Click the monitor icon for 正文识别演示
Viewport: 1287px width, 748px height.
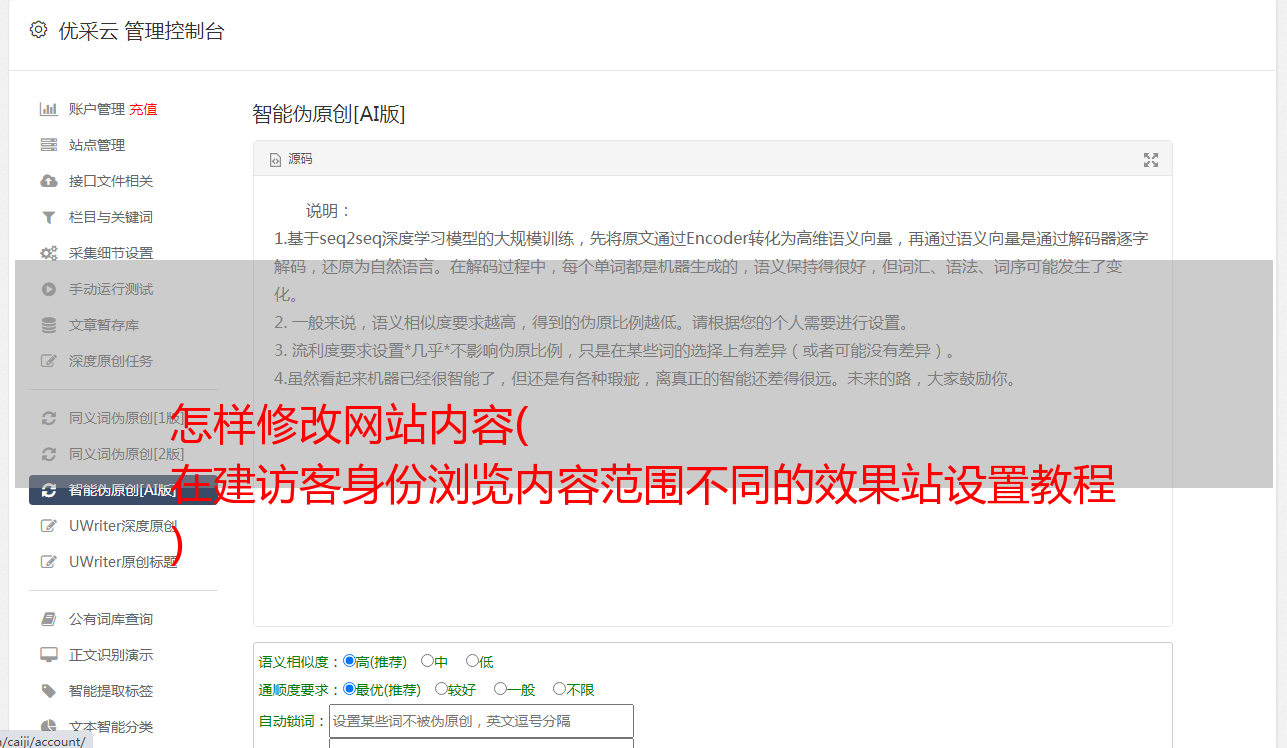tap(48, 655)
